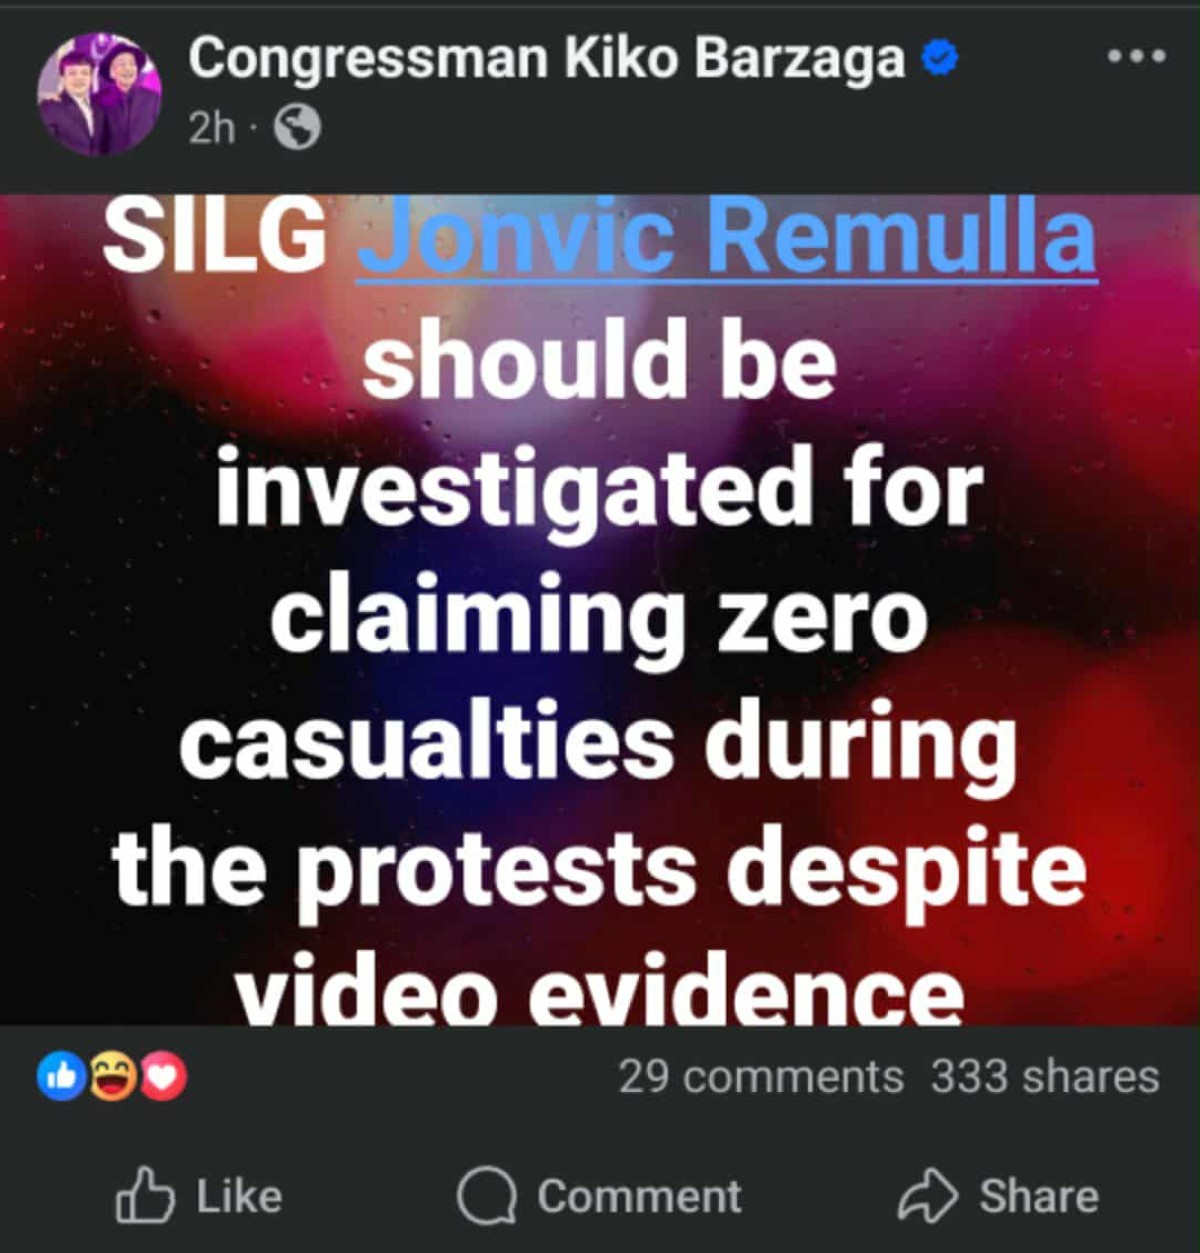Tap the red heart reaction icon
This screenshot has height=1253, width=1200.
point(163,1077)
